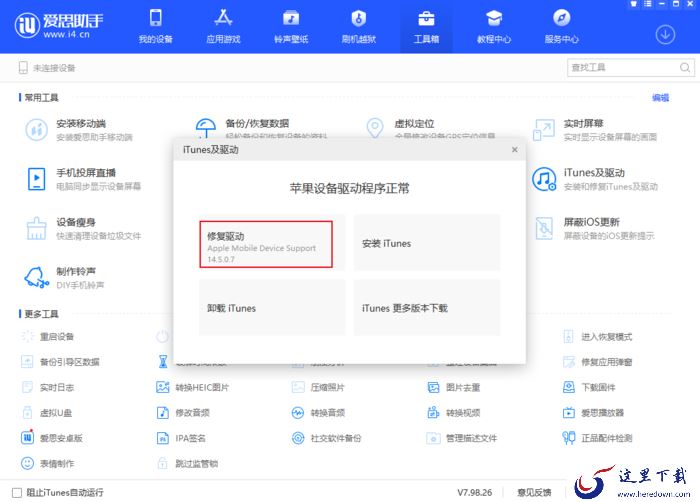Close the iTunes及驱动 dialog
Viewport: 700px width, 502px height.
click(x=514, y=150)
